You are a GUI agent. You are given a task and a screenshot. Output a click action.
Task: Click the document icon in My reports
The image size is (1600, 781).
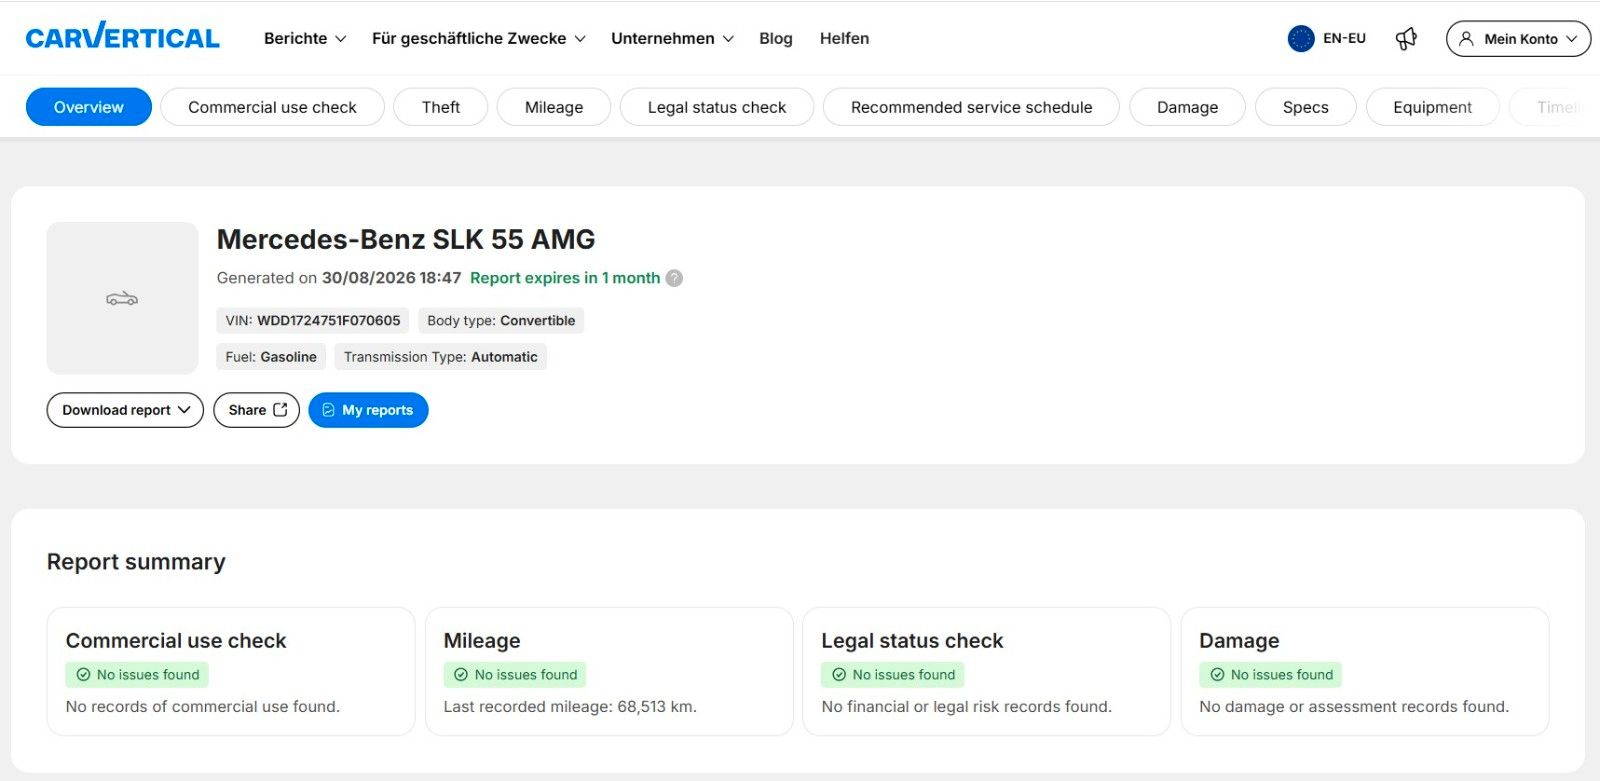click(x=328, y=410)
